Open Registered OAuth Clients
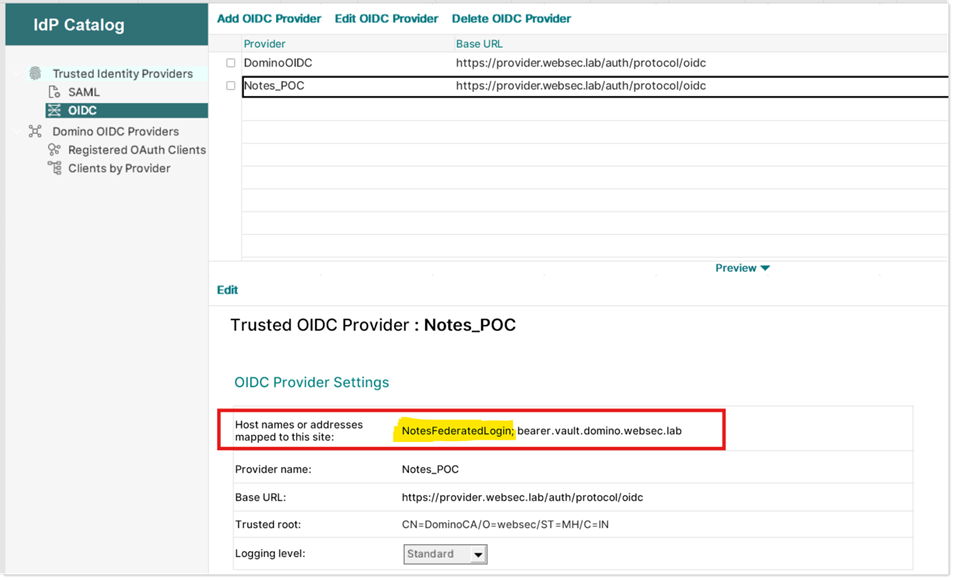This screenshot has width=955, height=580. click(x=137, y=150)
